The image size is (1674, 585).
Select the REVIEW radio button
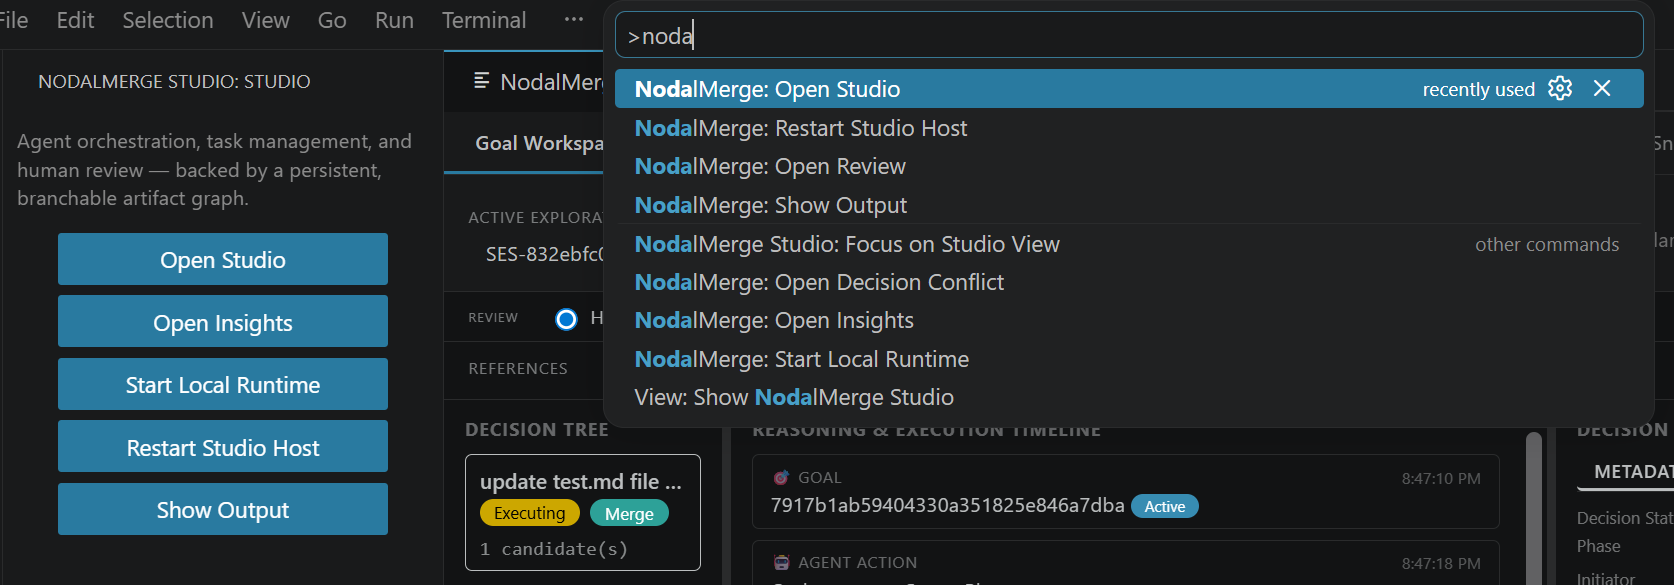coord(567,319)
